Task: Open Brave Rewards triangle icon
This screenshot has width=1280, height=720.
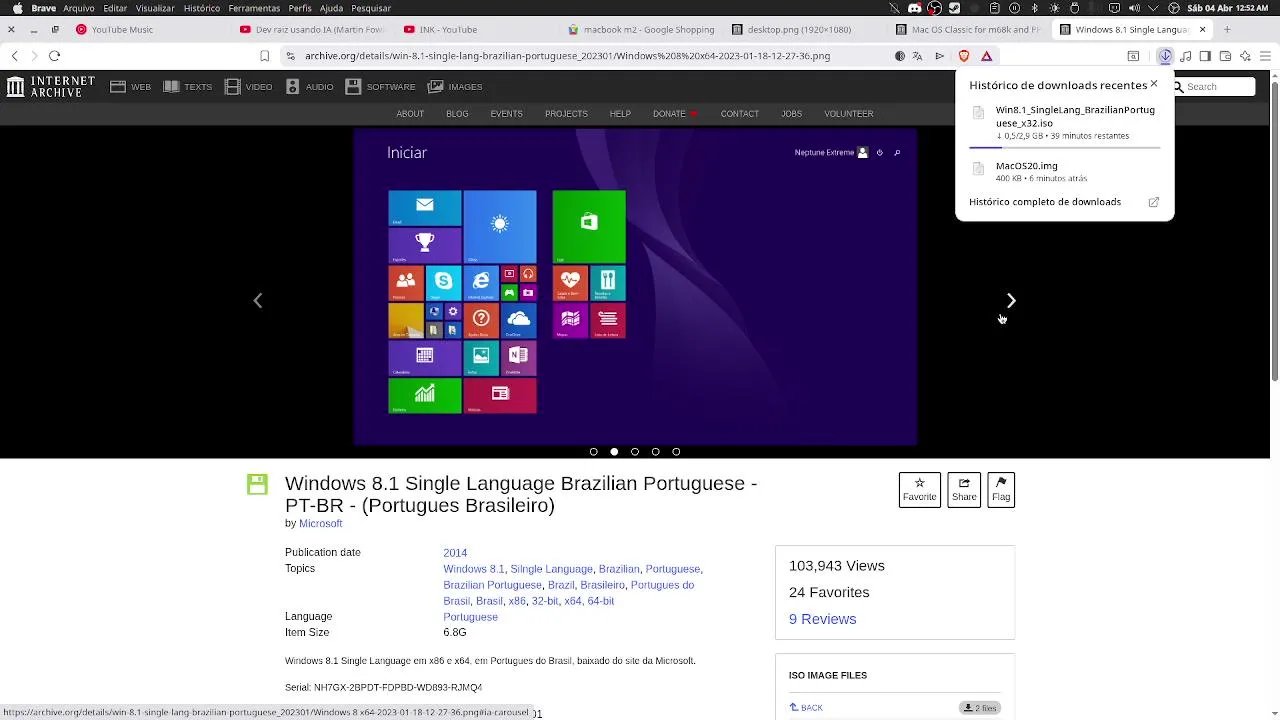Action: click(x=986, y=56)
